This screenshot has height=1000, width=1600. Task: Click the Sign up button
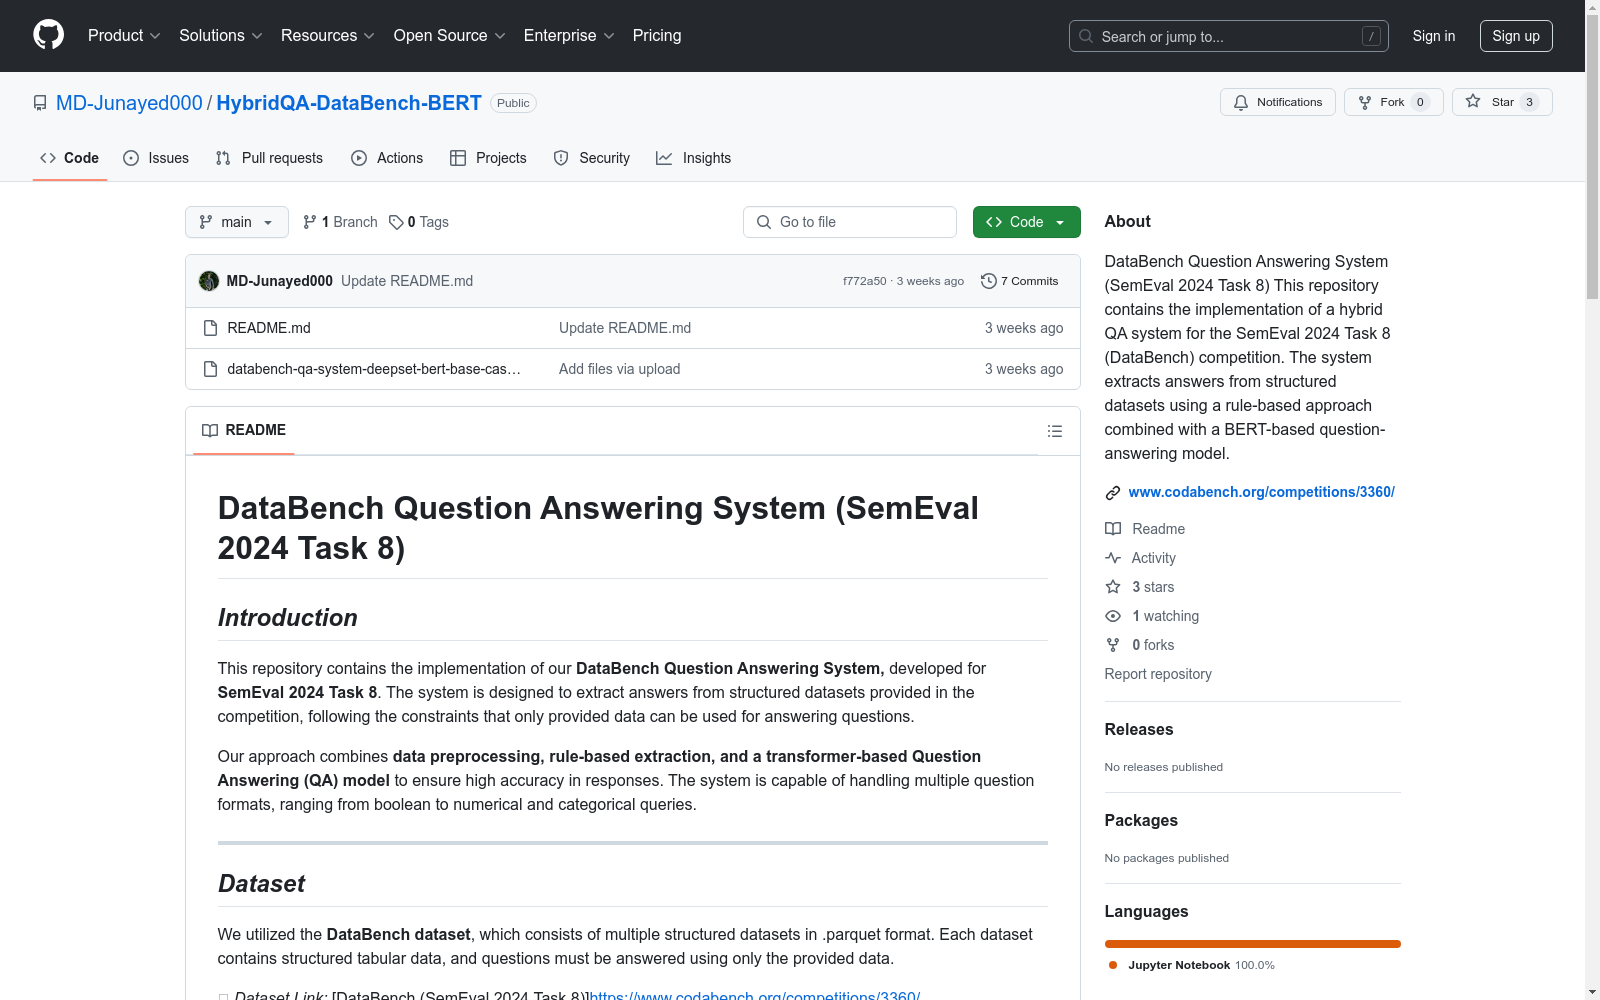1516,36
